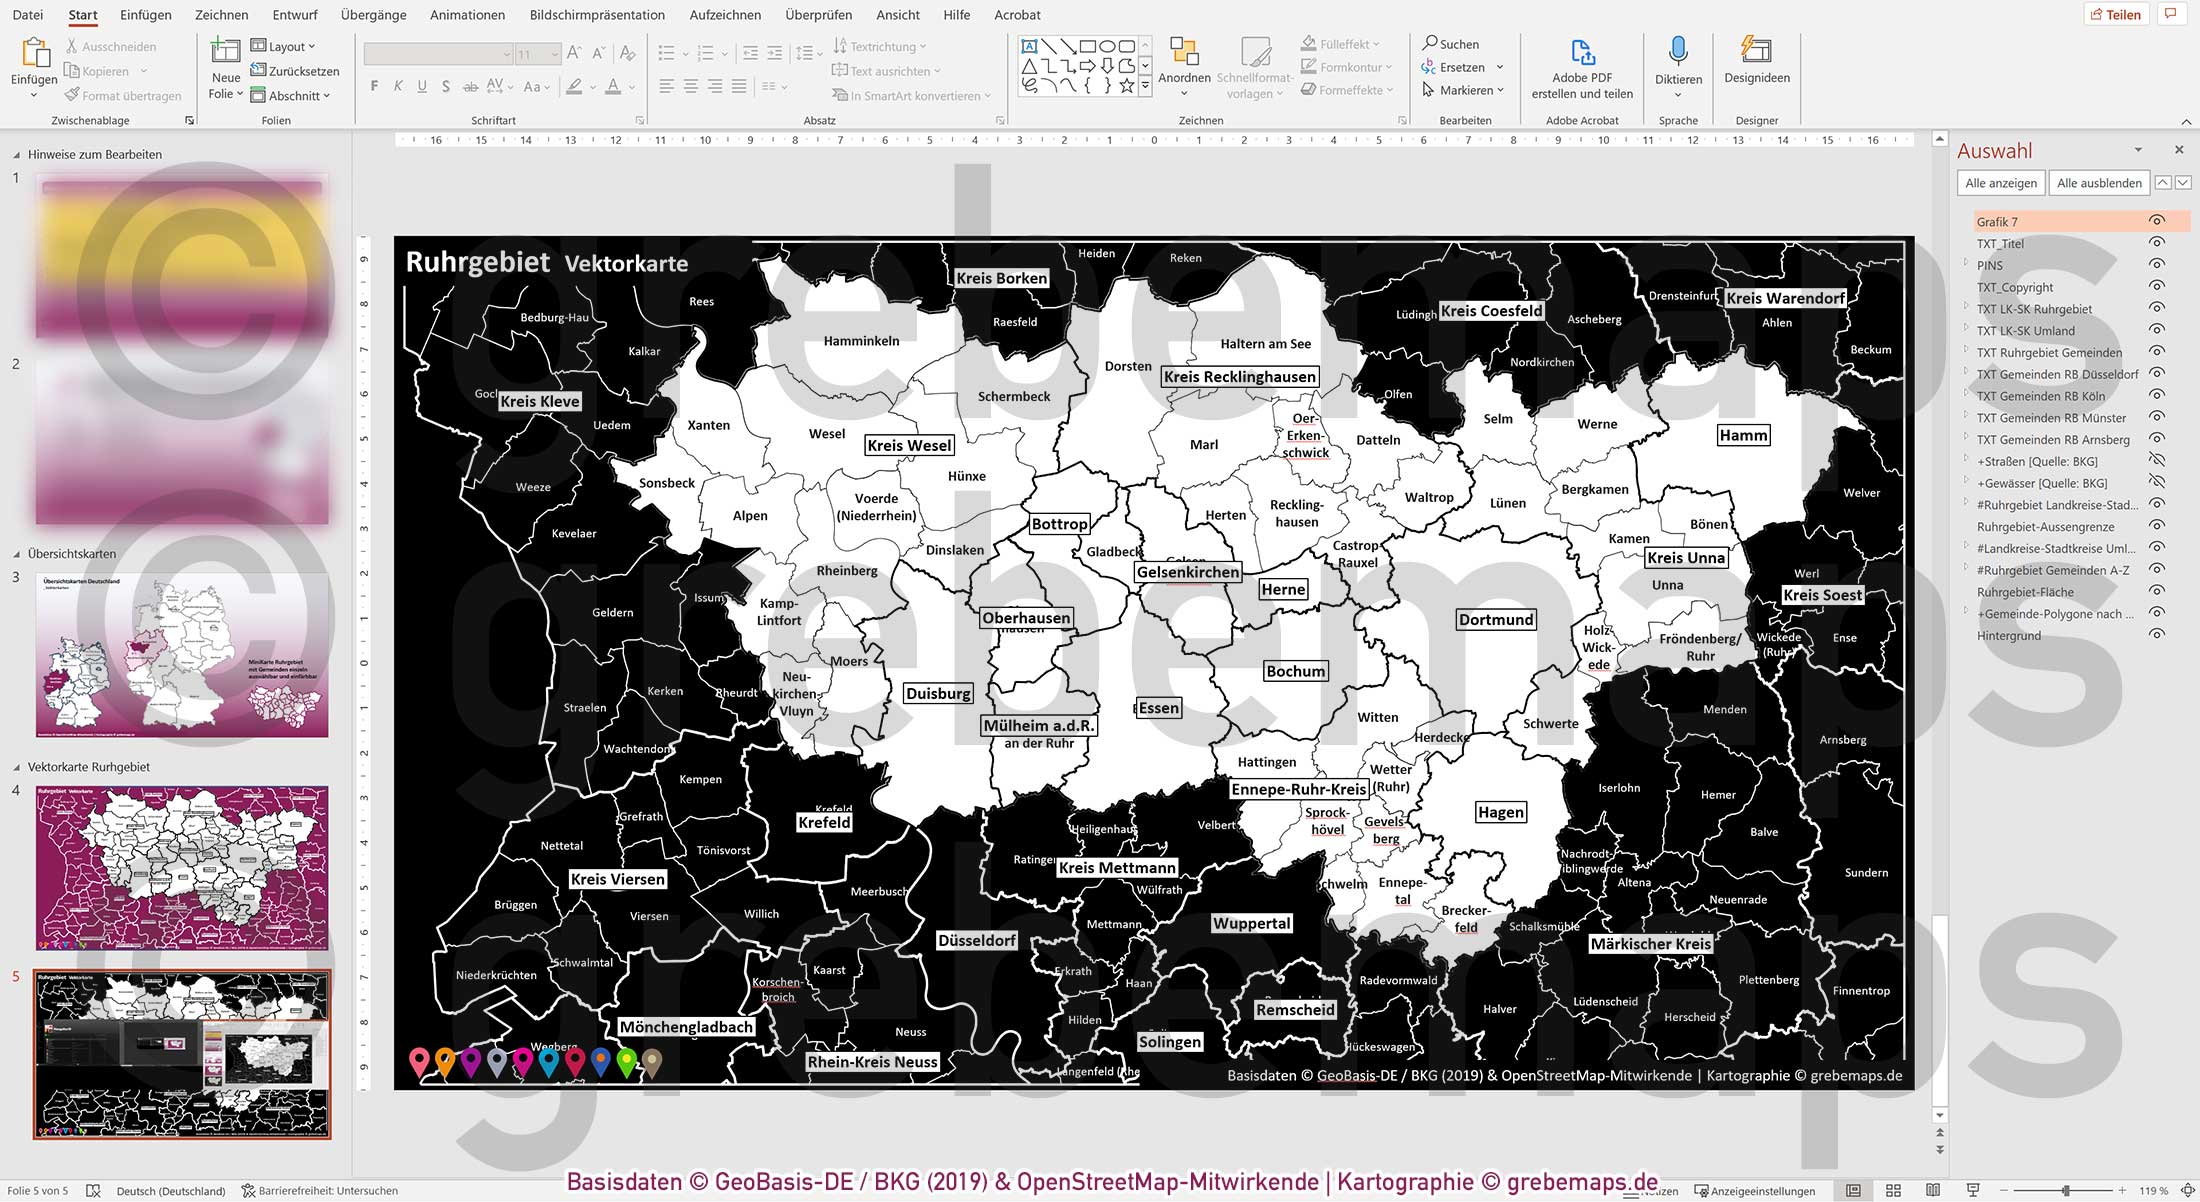2200x1202 pixels.
Task: Hide the Hintergrund element
Action: [2156, 635]
